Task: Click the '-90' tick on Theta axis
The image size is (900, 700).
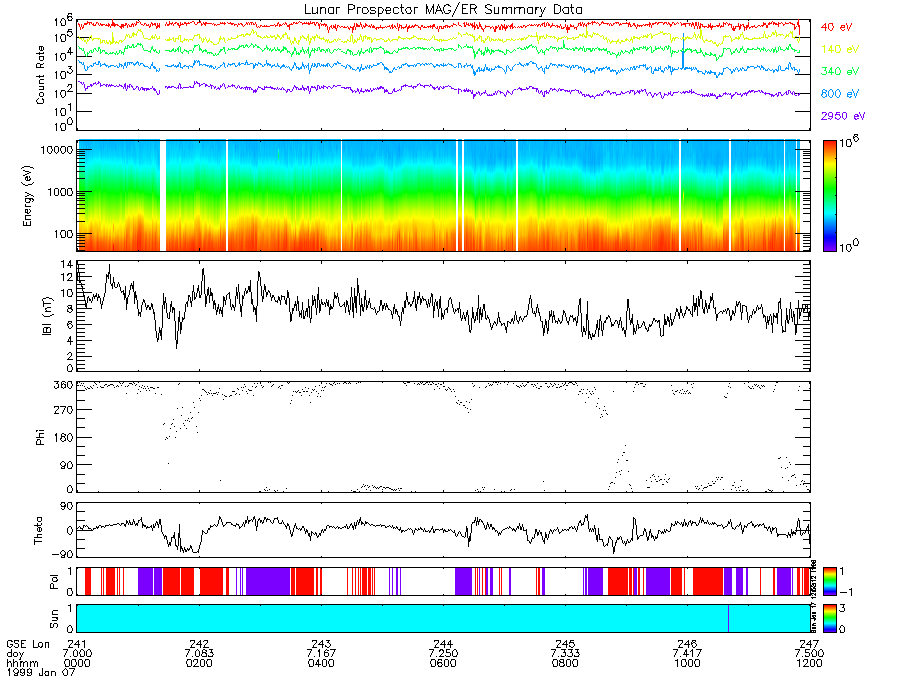Action: pyautogui.click(x=62, y=554)
